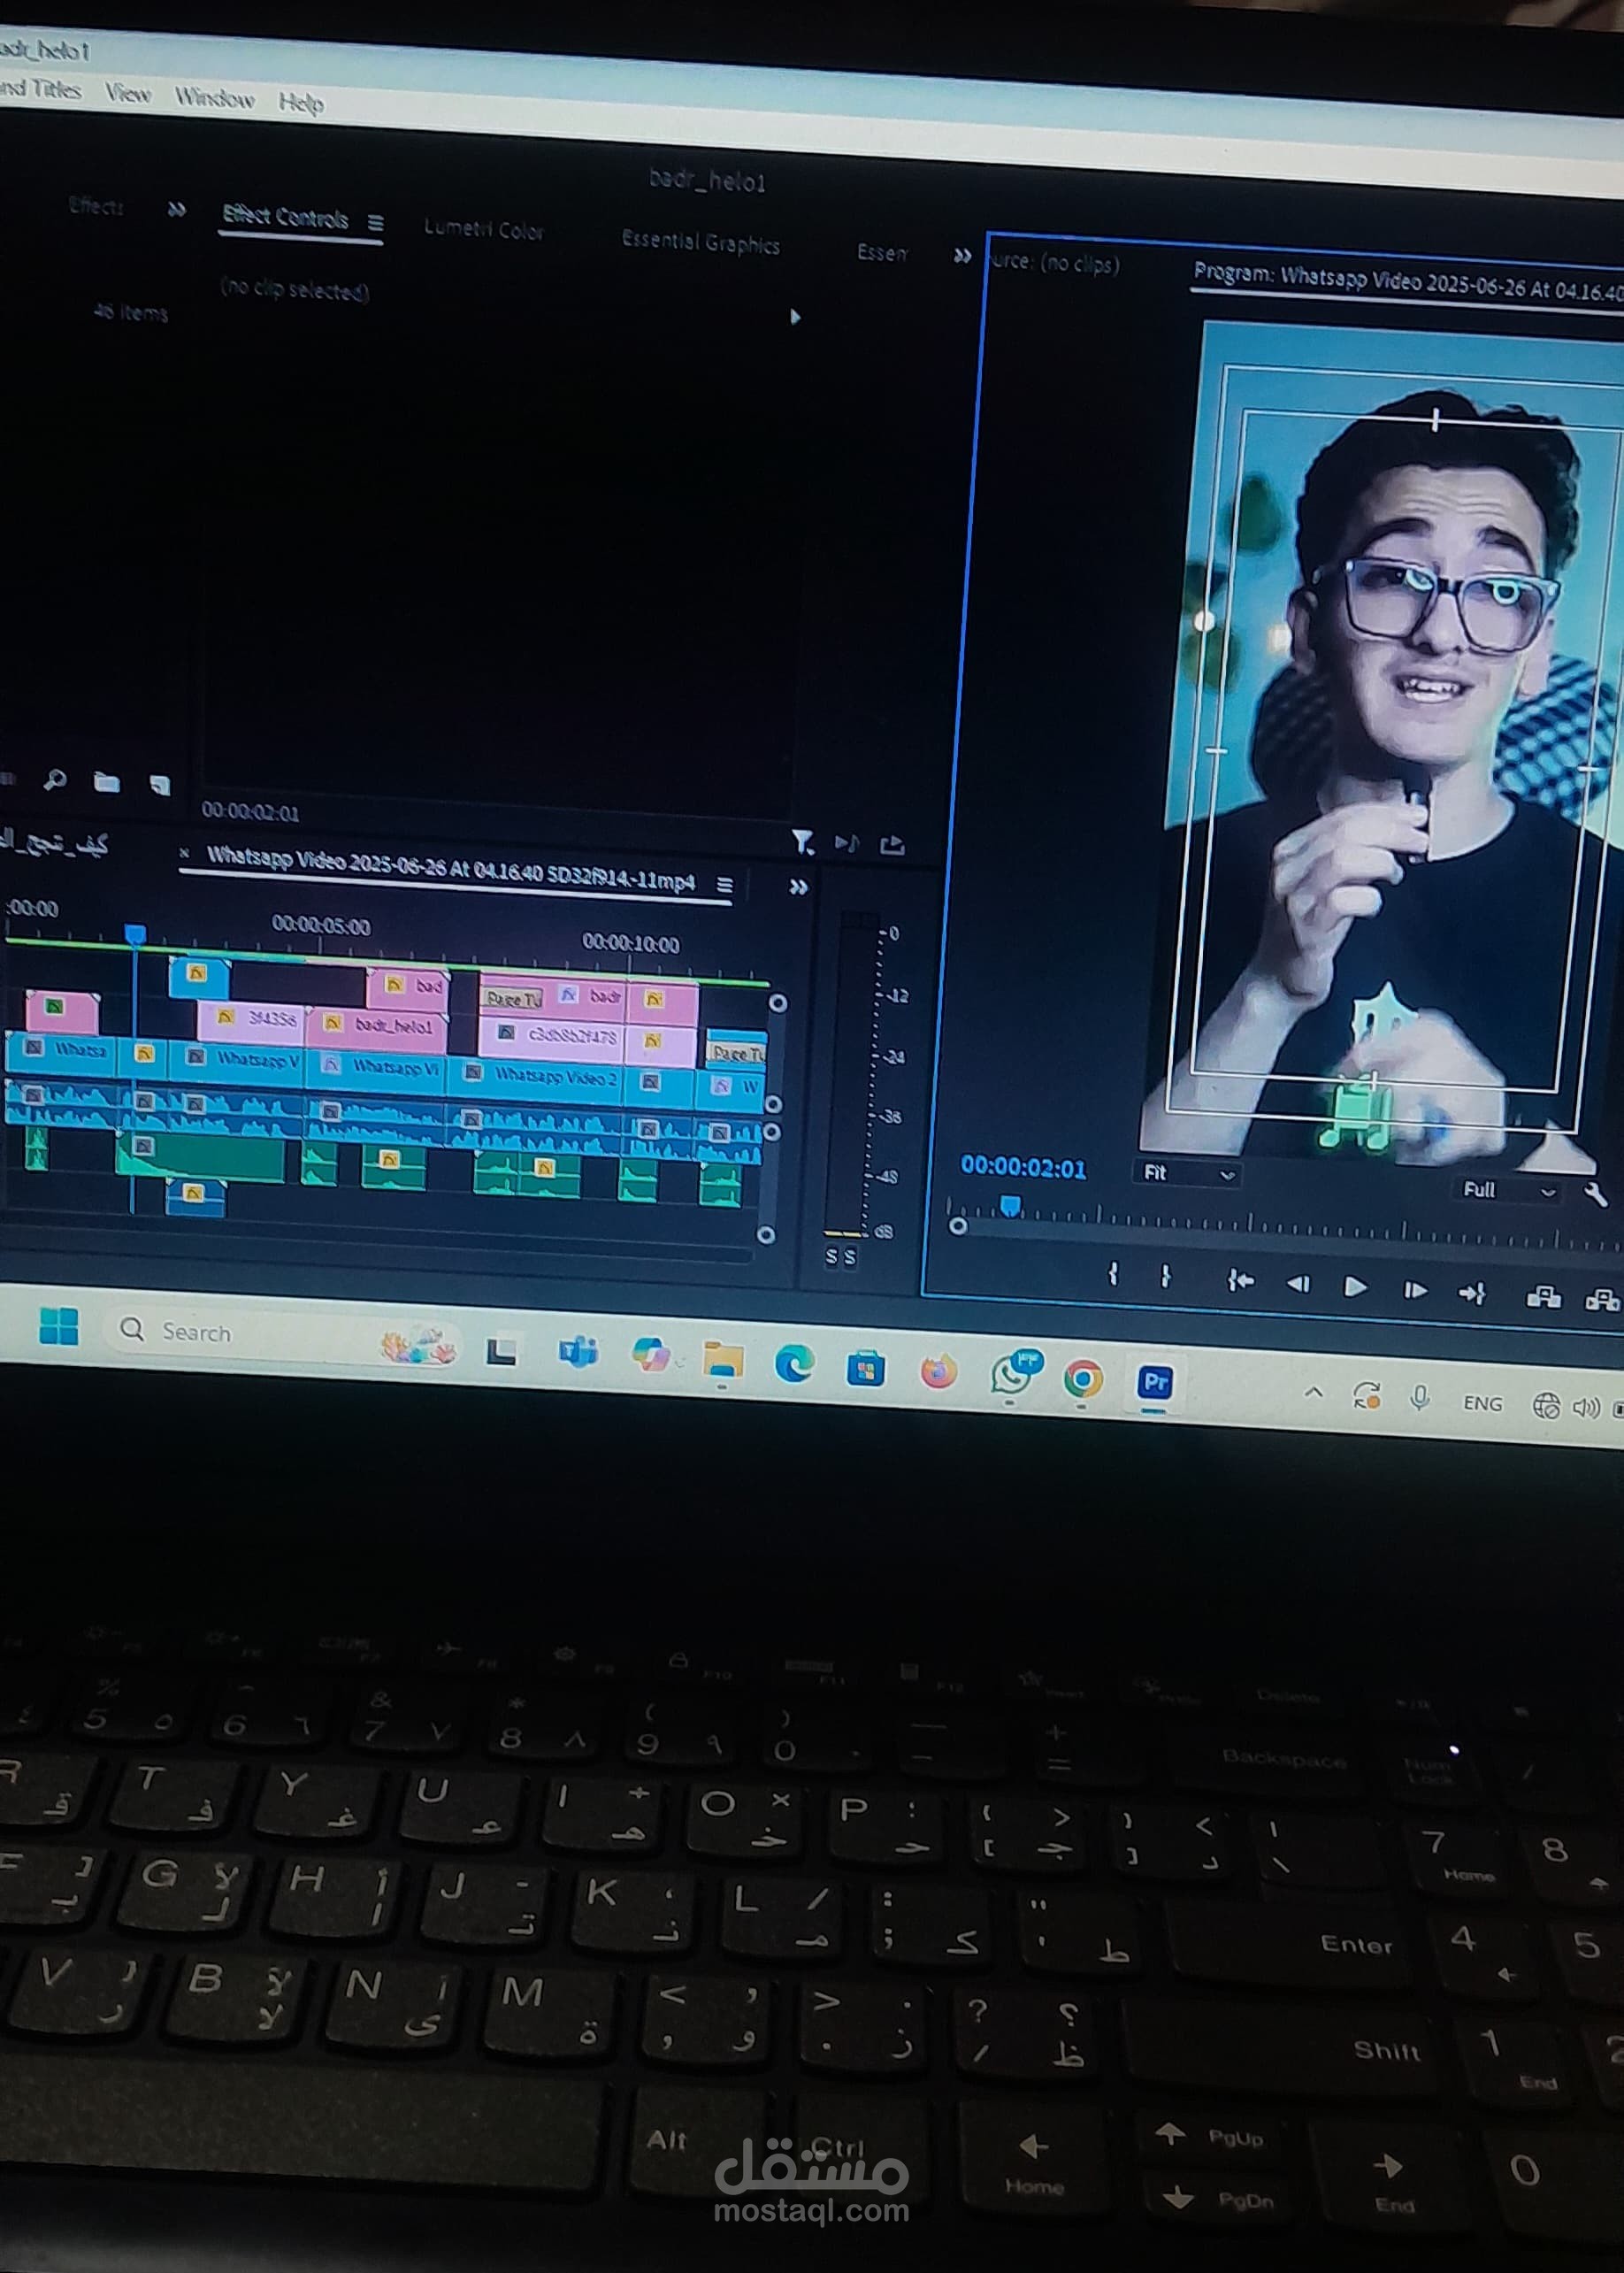Step back one frame
Screen dimensions: 1624x2273
pos(1298,1284)
